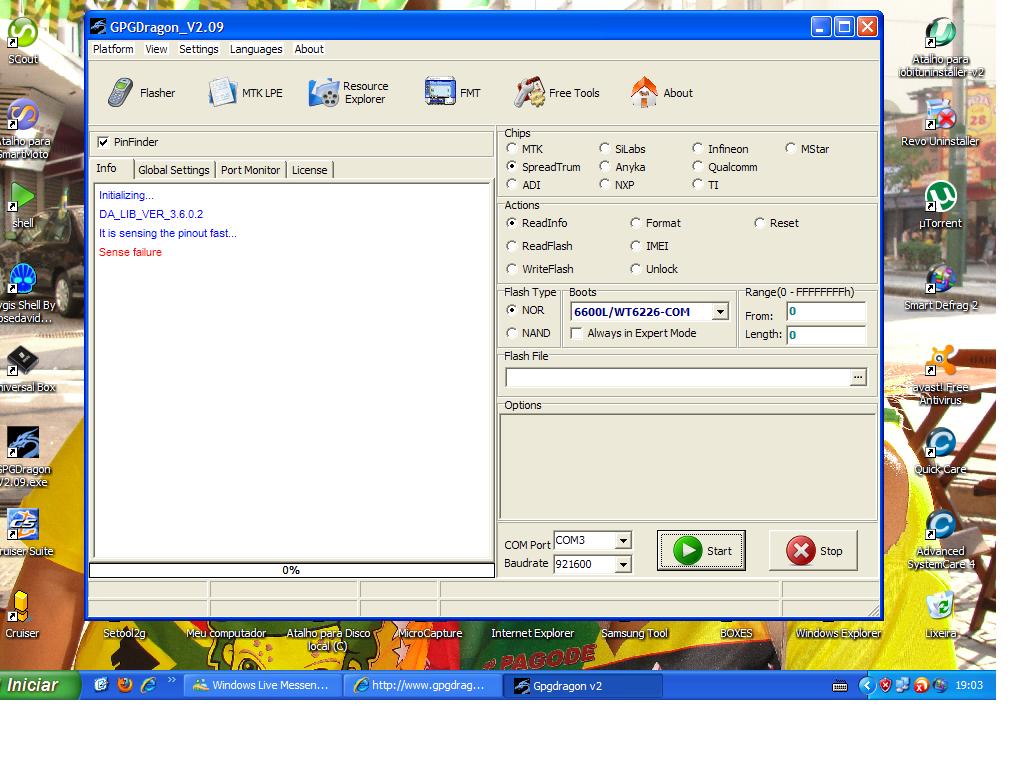Open the shell desktop shortcut
The height and width of the screenshot is (768, 1024).
click(23, 204)
